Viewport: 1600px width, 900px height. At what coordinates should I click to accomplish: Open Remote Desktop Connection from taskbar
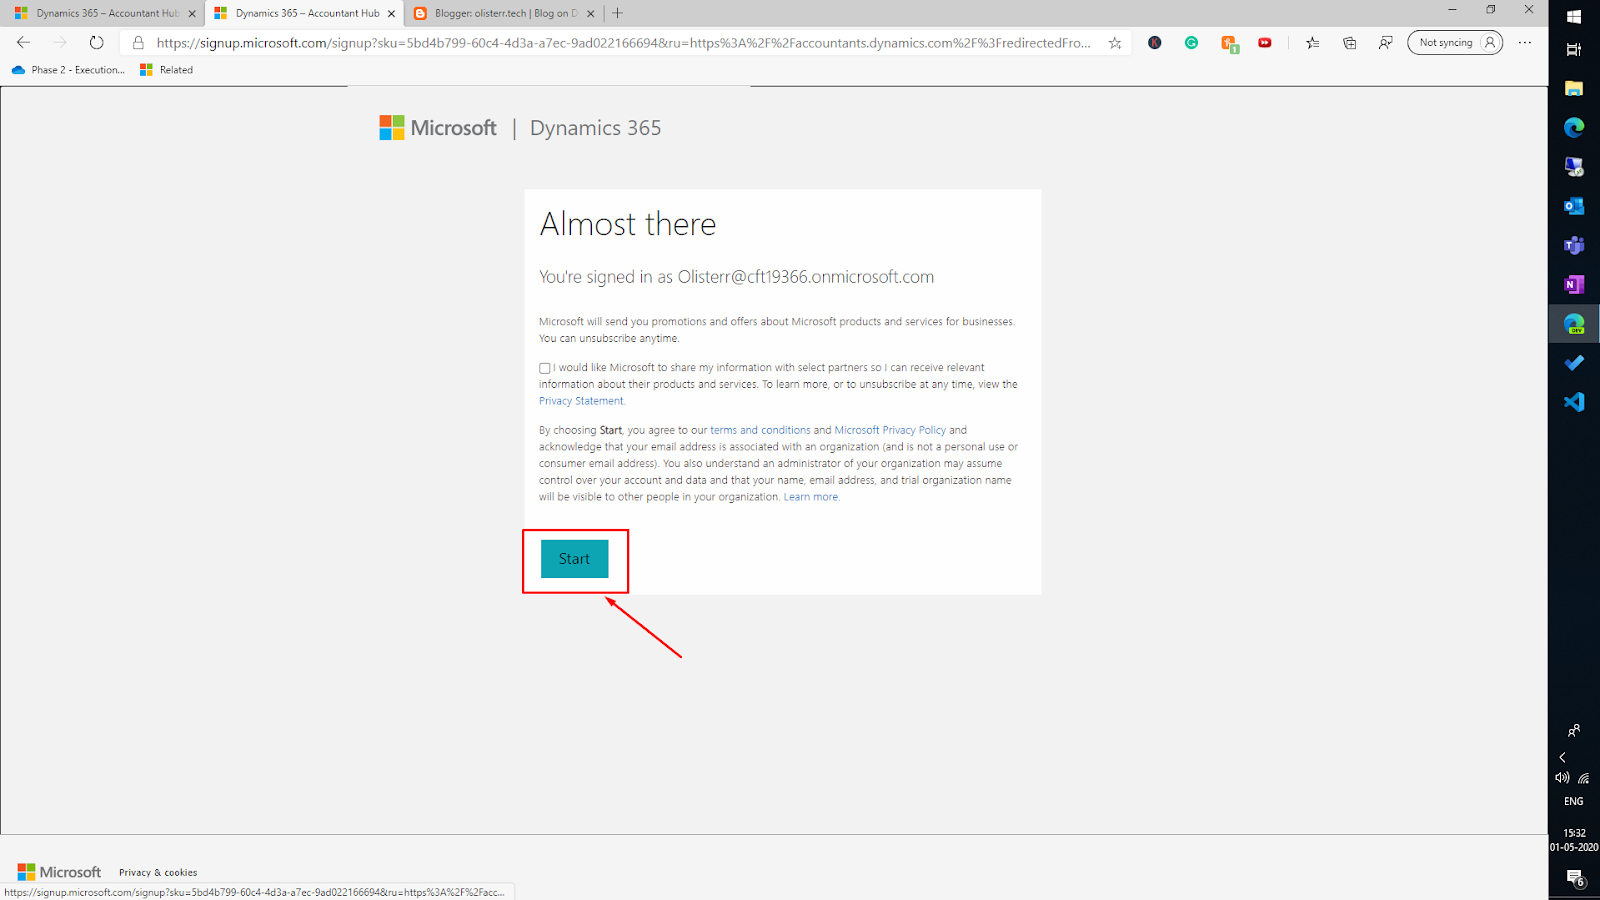point(1574,166)
